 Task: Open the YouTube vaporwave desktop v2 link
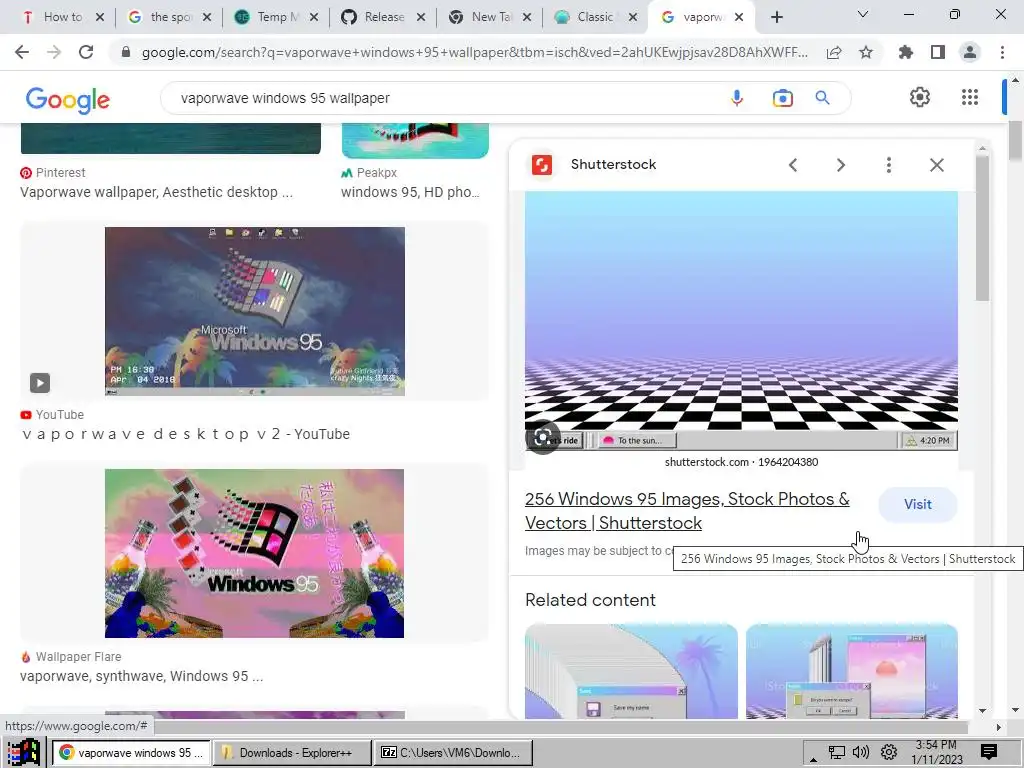185,434
